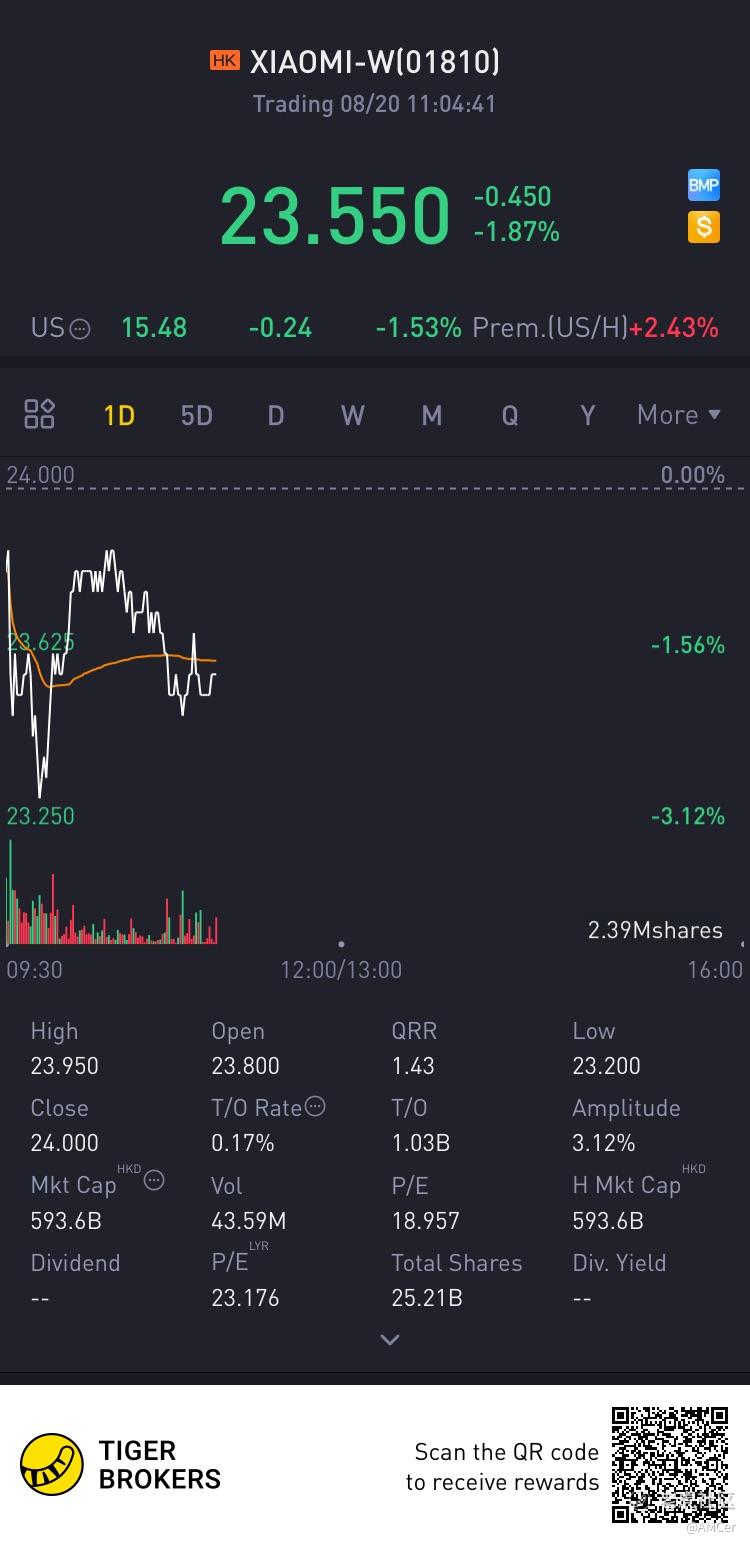Expand more stock details with the chevron

point(390,1340)
